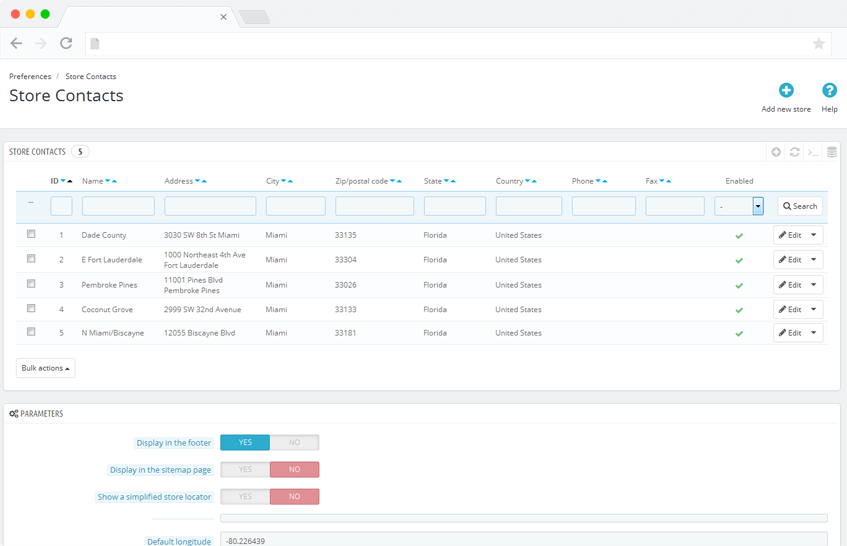Focus the Address filter input field

coord(210,206)
